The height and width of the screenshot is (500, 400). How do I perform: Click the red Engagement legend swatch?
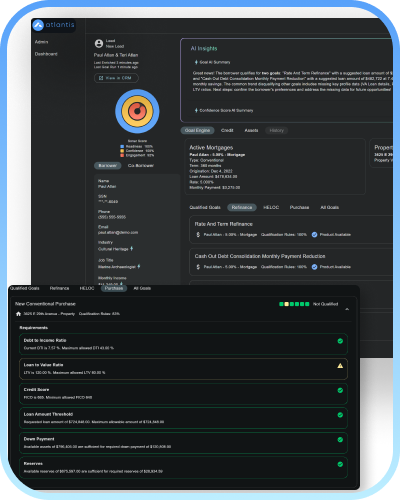(x=122, y=155)
